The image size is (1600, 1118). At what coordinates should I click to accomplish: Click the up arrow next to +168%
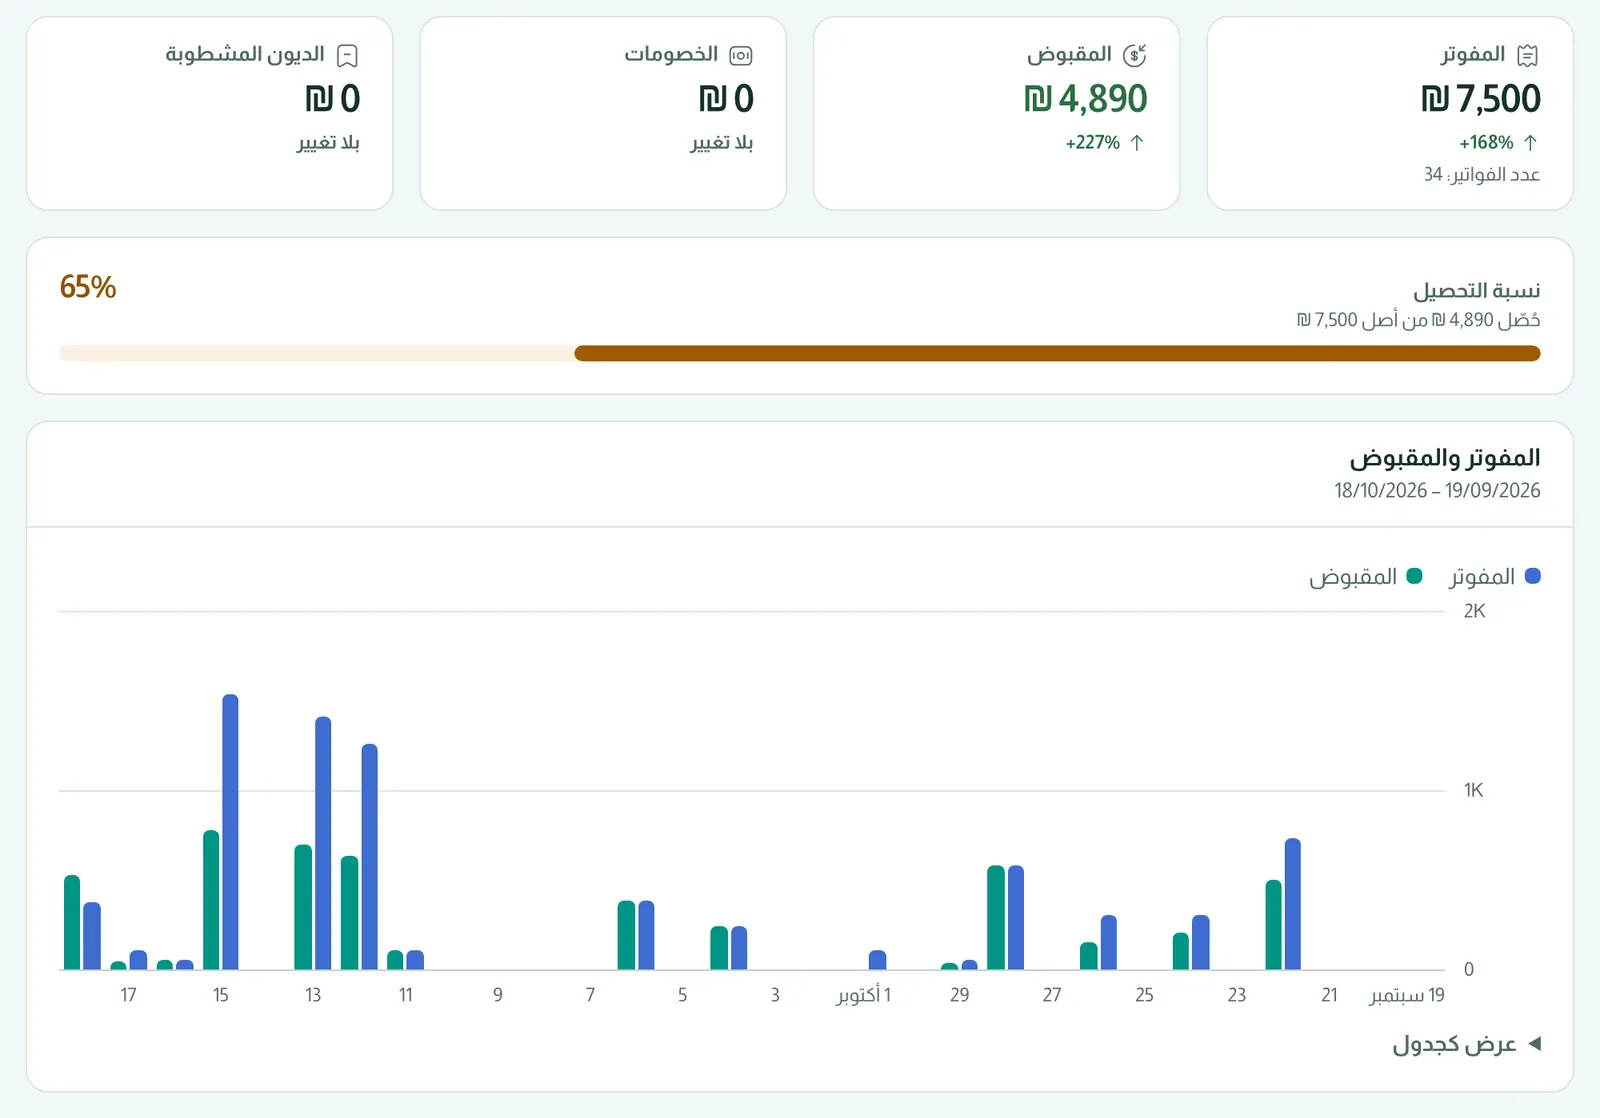[1530, 143]
